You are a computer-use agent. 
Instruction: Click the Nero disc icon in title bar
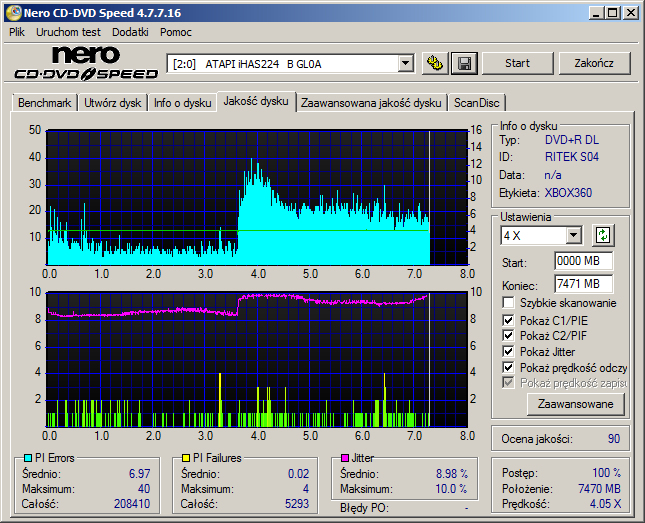(x=13, y=13)
